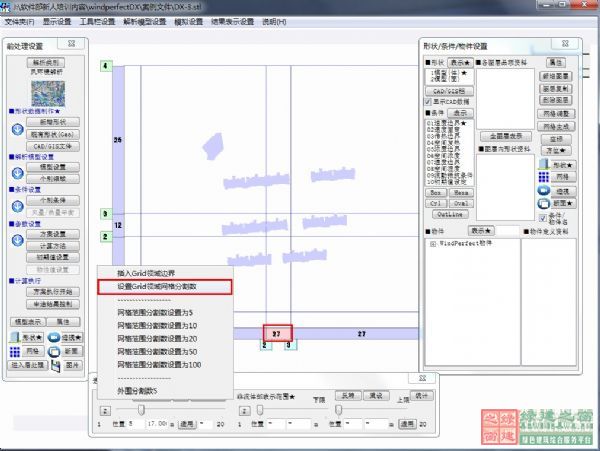Screen dimensions: 600x451
Task: Toggle the 条件/物体名 checkbox
Action: point(544,216)
